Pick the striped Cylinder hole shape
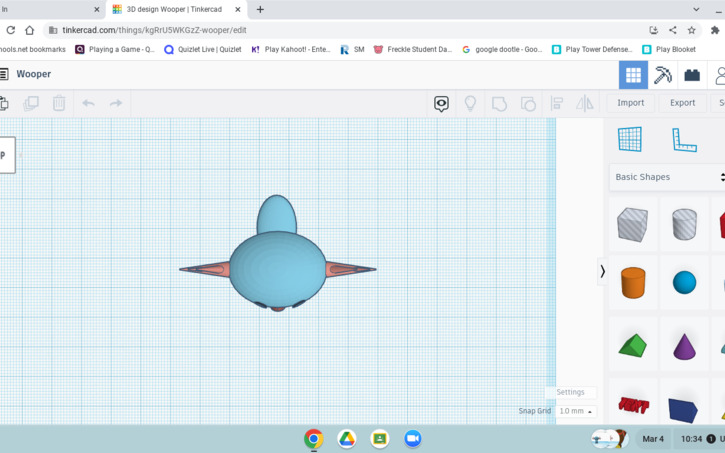725x453 pixels. 684,224
